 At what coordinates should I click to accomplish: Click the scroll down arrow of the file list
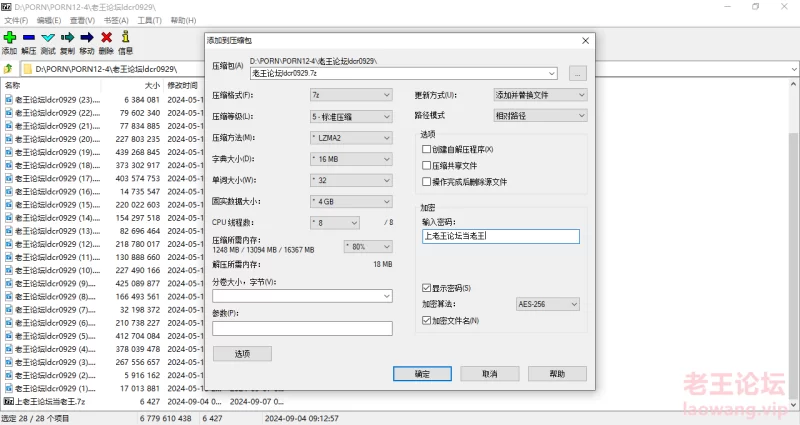tap(793, 405)
